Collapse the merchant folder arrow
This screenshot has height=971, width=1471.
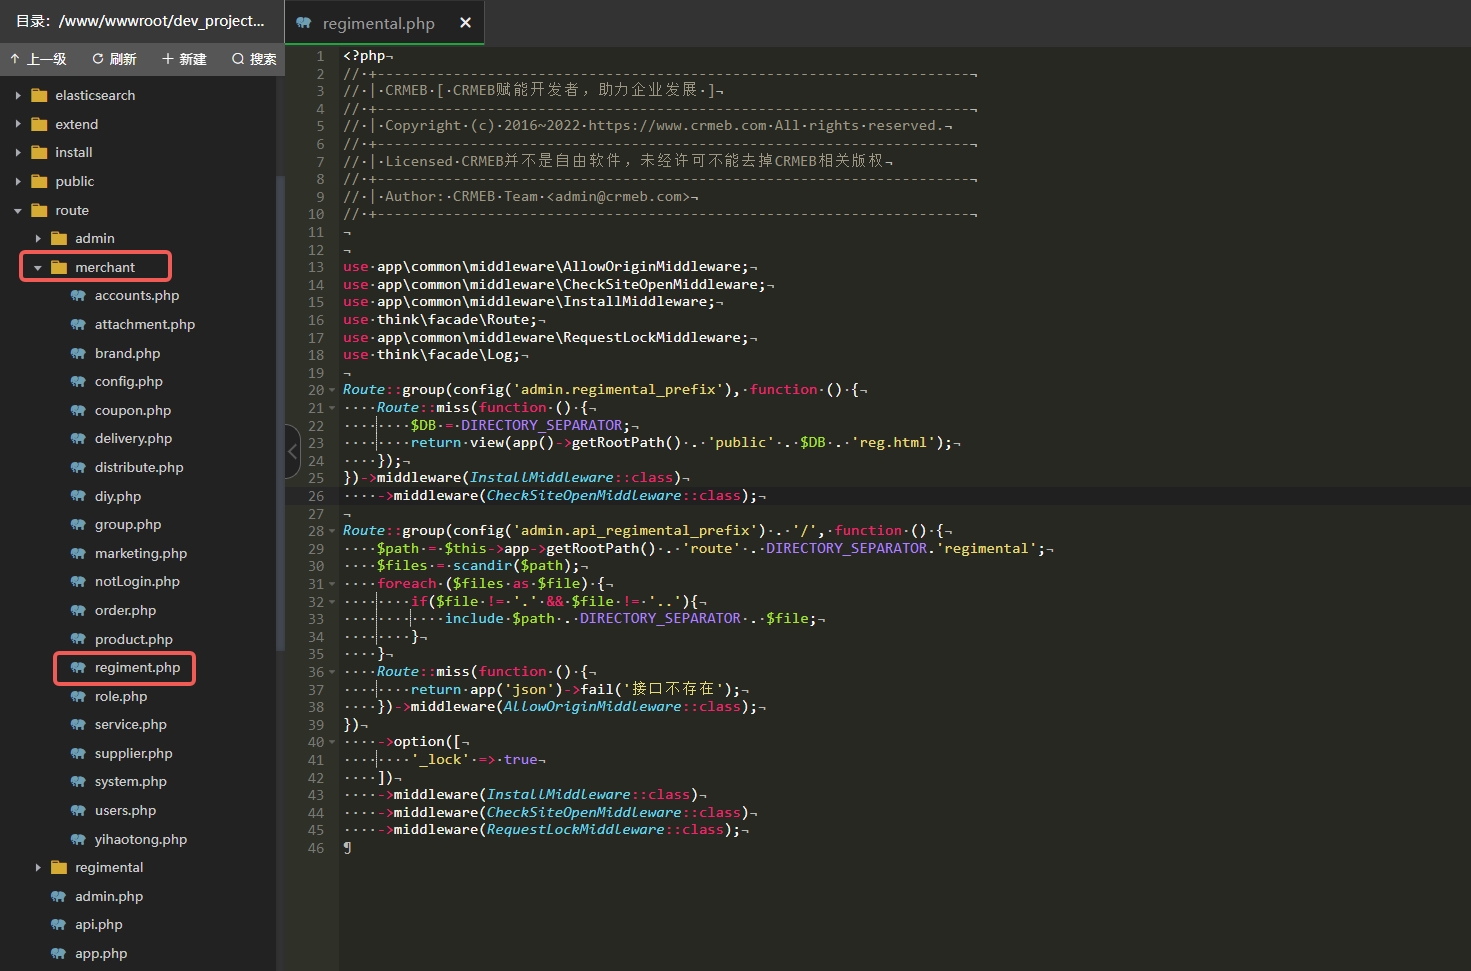[38, 267]
